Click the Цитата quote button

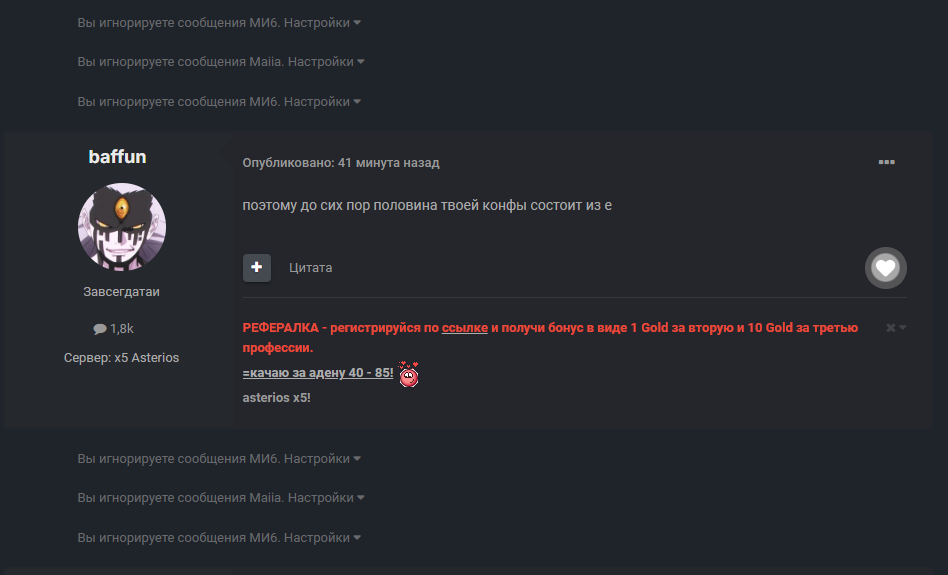(310, 268)
